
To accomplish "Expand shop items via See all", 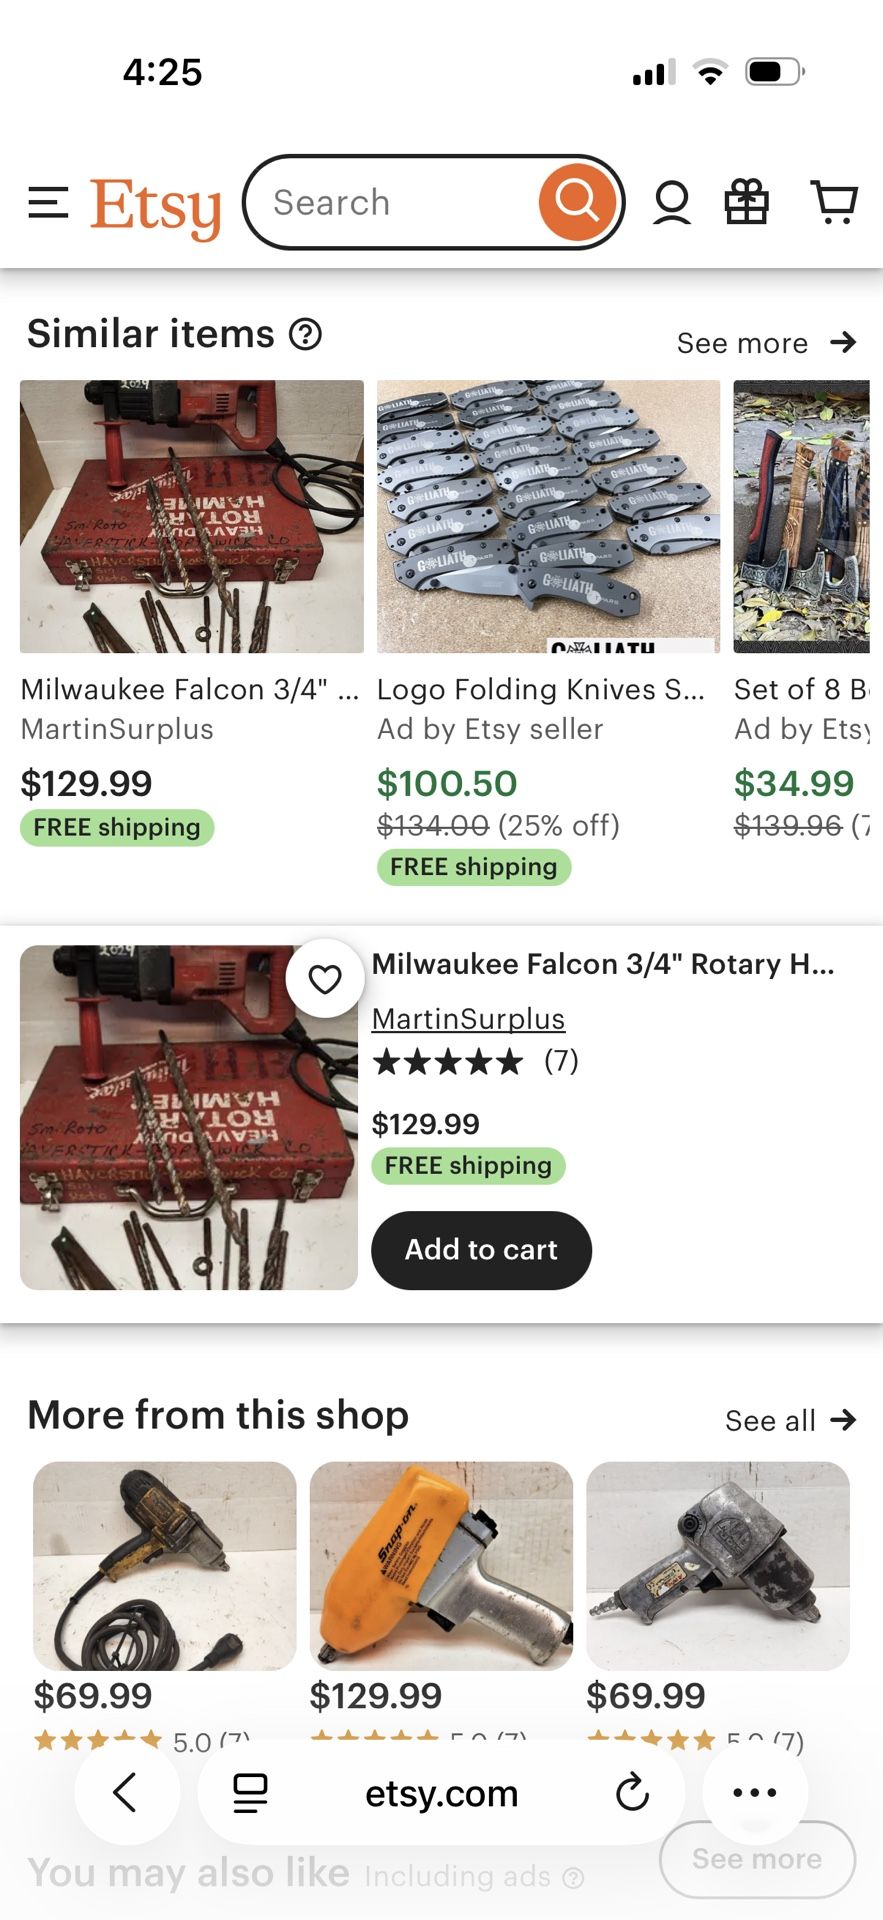I will click(x=790, y=1420).
